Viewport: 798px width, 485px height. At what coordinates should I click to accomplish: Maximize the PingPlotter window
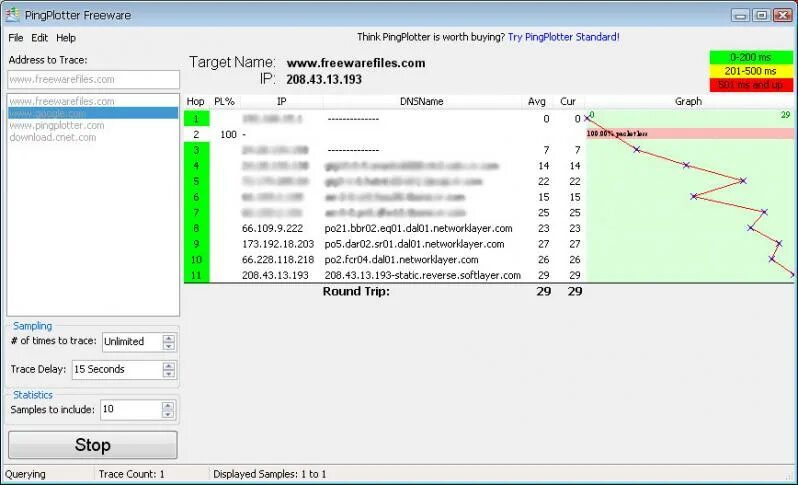(x=761, y=15)
